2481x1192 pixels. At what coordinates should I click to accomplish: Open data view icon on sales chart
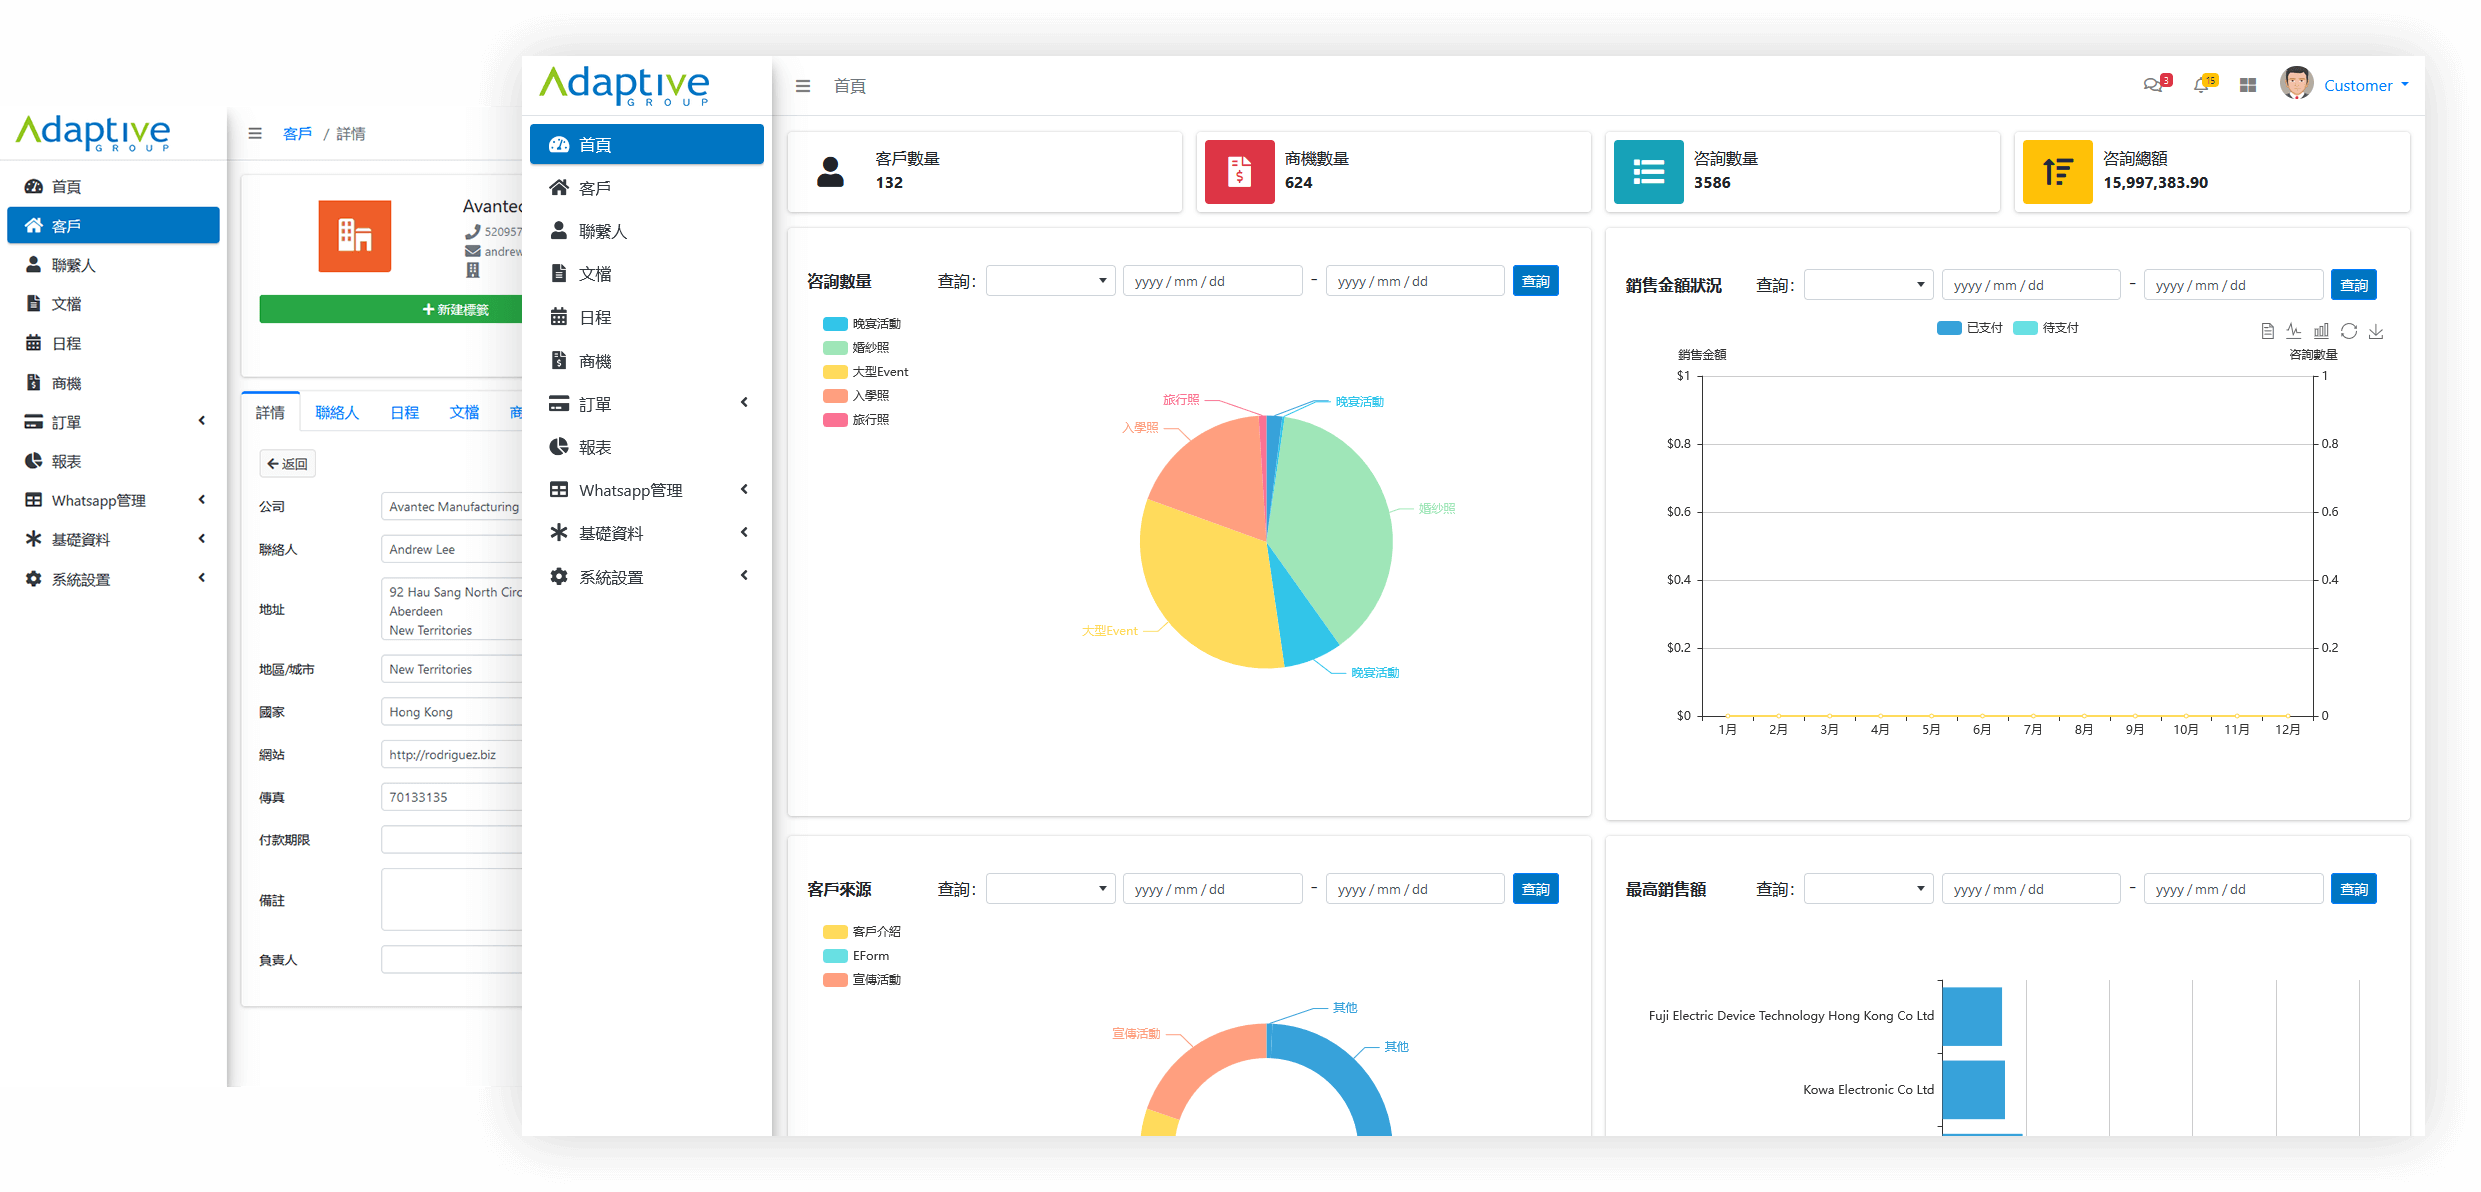pyautogui.click(x=2267, y=331)
